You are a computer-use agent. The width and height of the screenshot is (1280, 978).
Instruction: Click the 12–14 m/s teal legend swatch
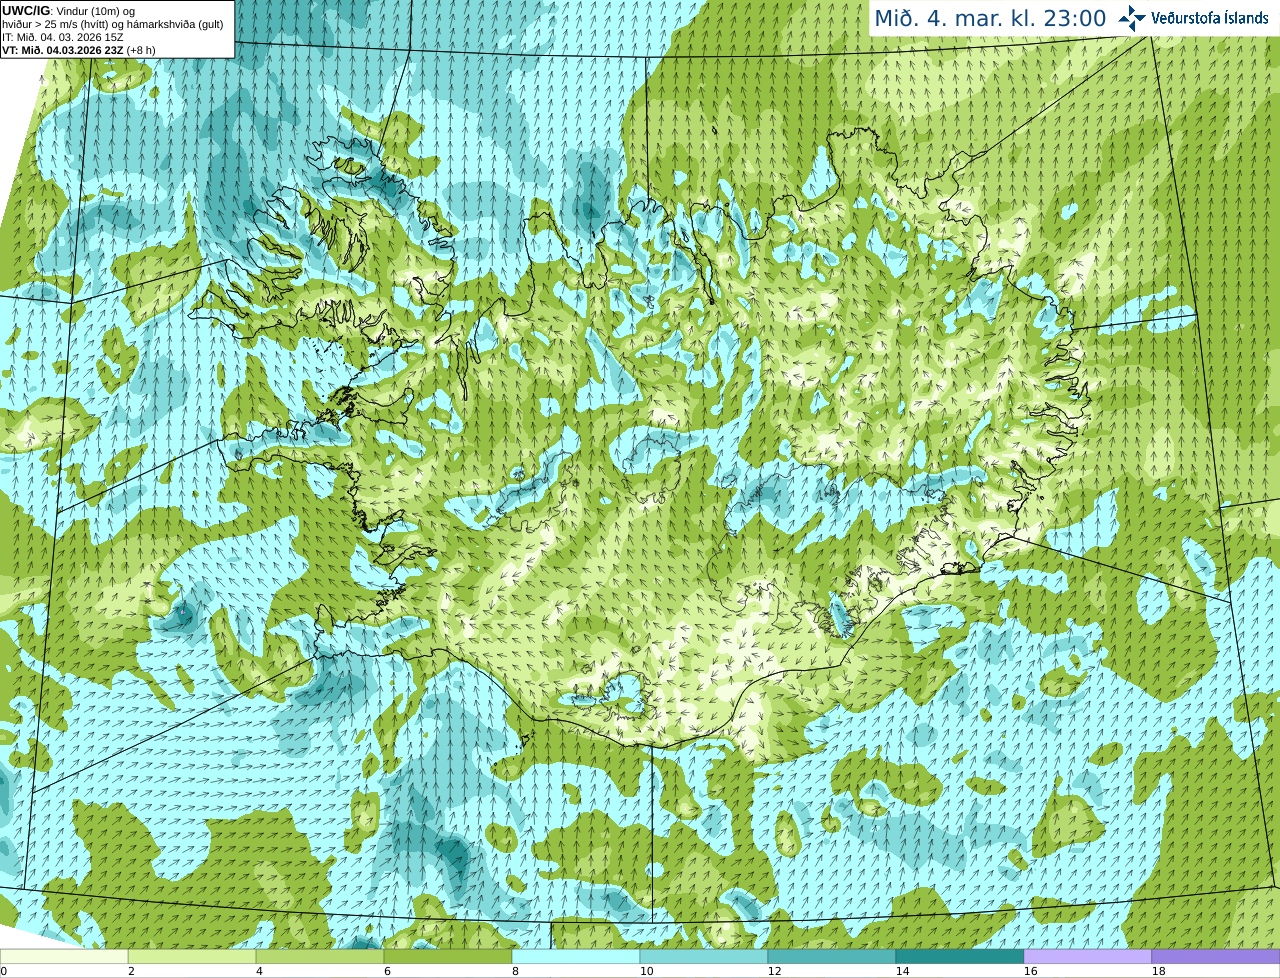(x=832, y=956)
